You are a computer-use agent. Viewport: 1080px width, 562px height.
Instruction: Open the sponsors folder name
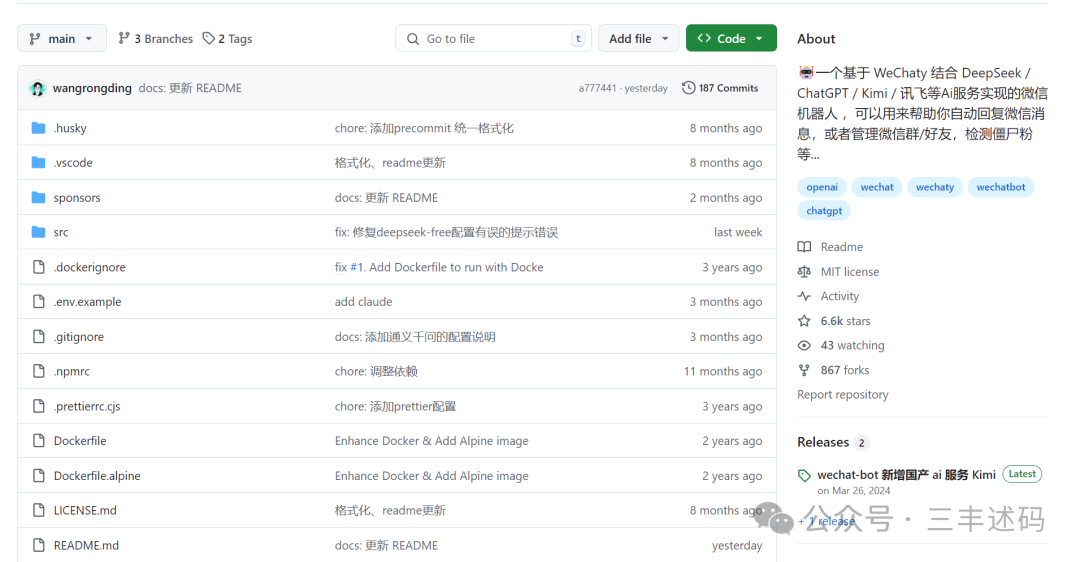[77, 198]
